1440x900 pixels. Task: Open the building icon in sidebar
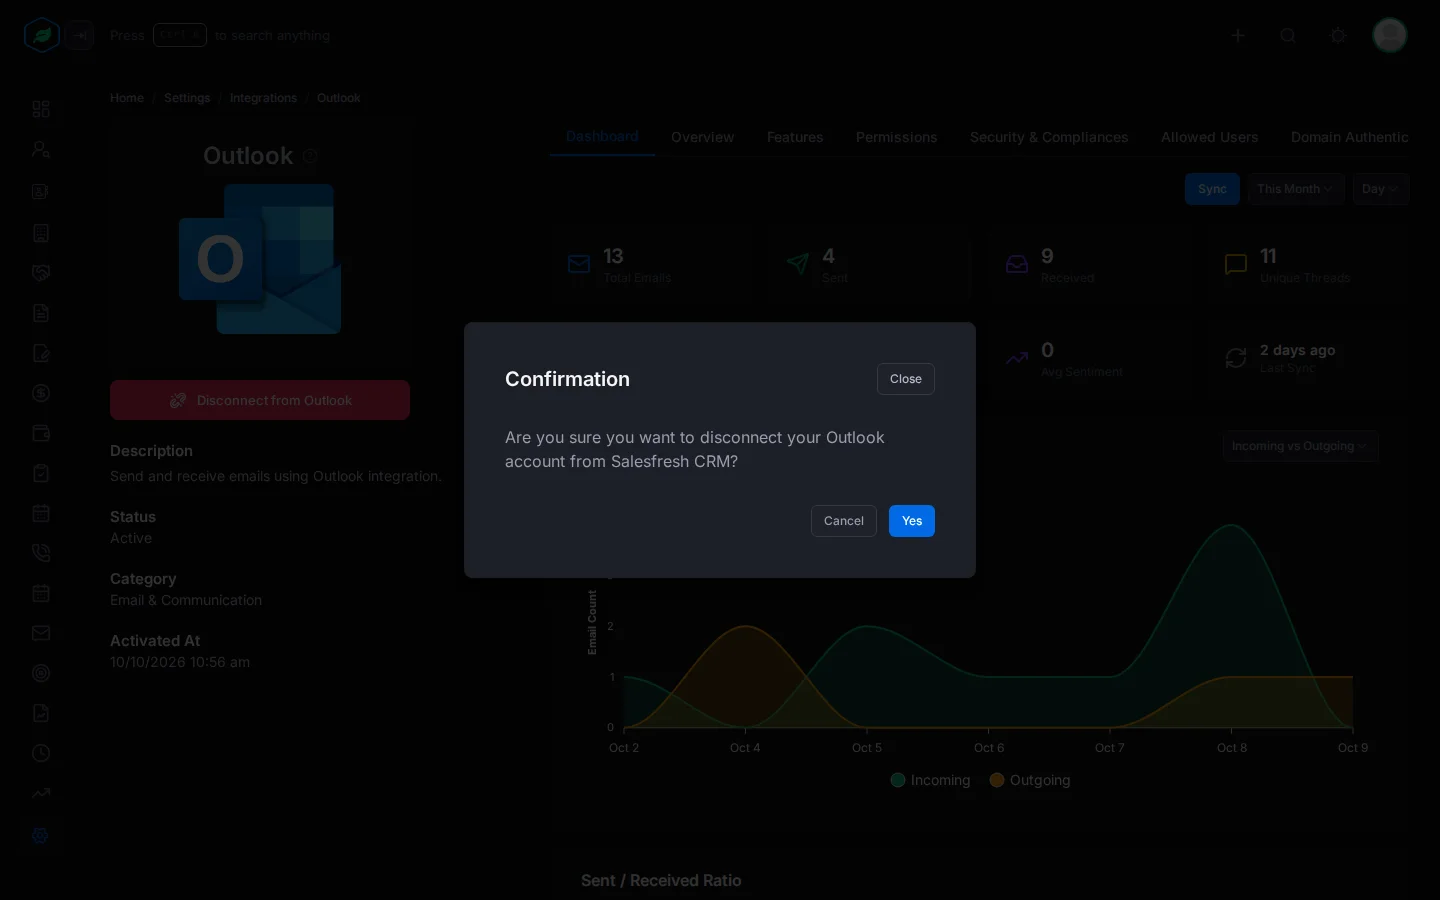(x=41, y=233)
